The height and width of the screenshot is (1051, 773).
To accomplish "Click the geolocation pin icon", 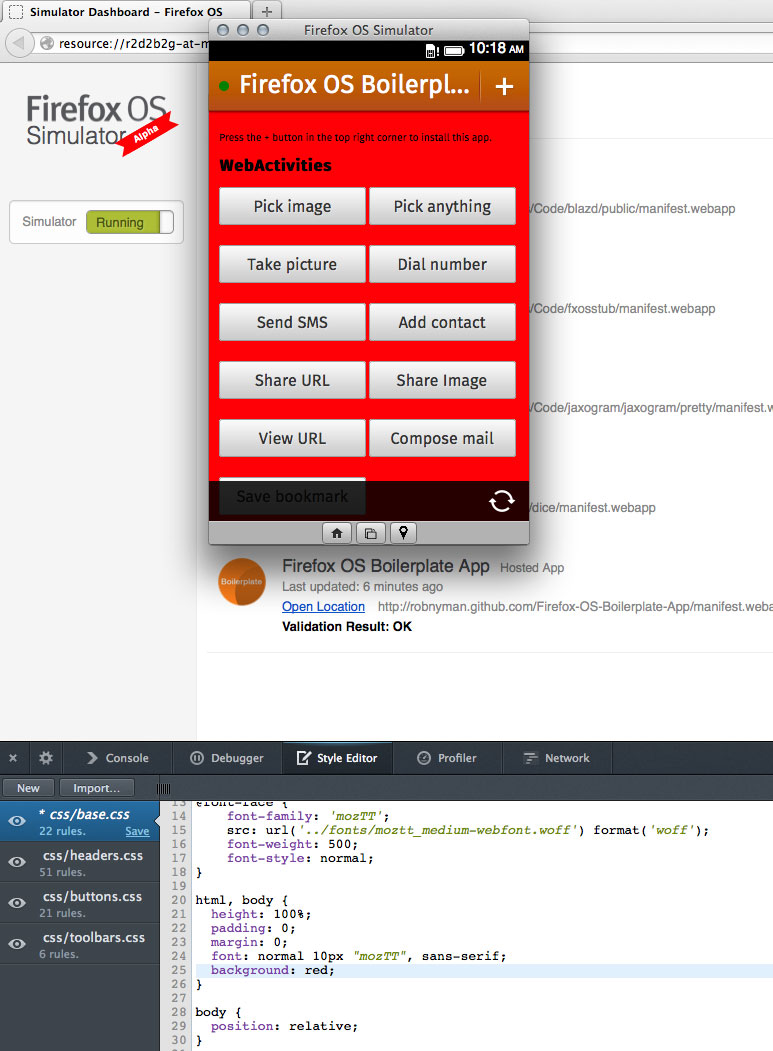I will 403,533.
